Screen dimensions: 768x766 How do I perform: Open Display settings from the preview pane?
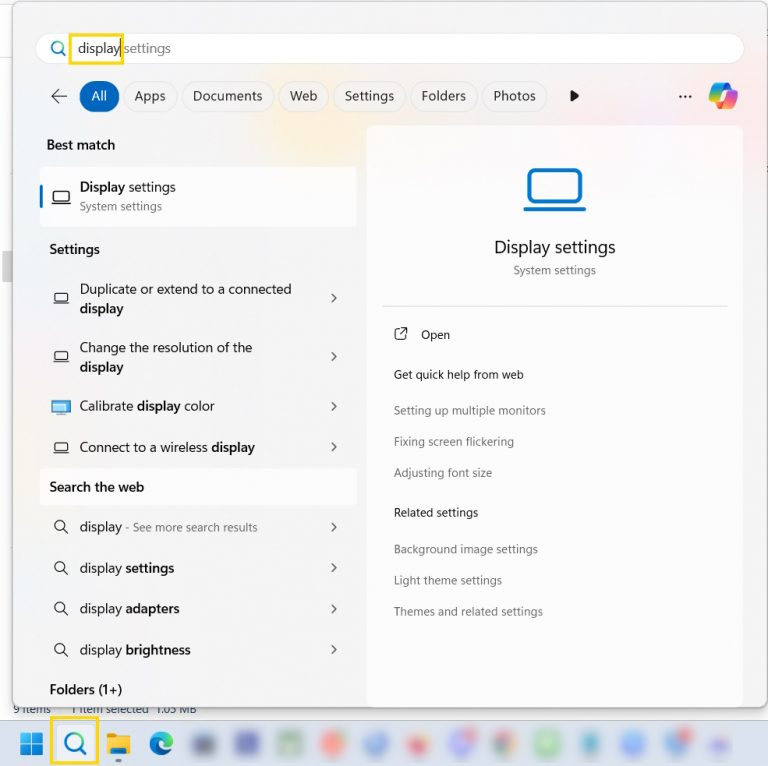point(435,335)
